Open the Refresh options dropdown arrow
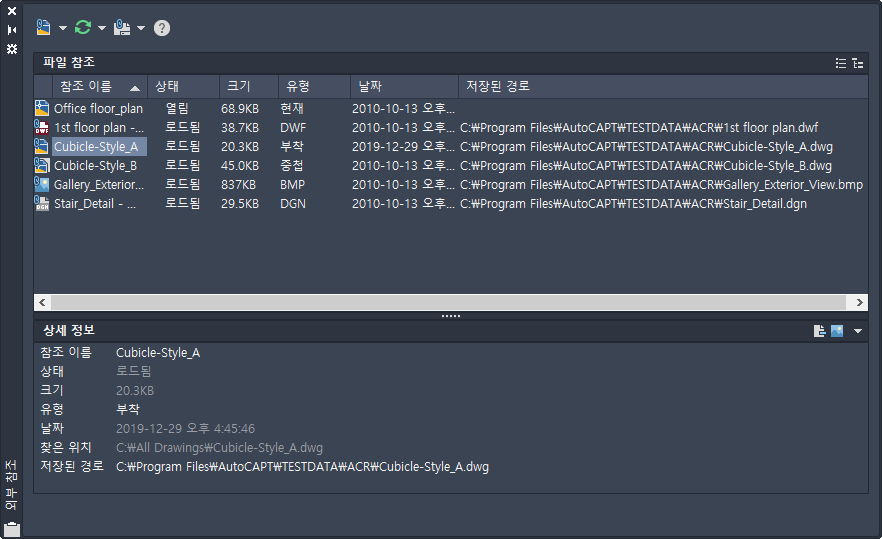The image size is (882, 539). point(102,28)
